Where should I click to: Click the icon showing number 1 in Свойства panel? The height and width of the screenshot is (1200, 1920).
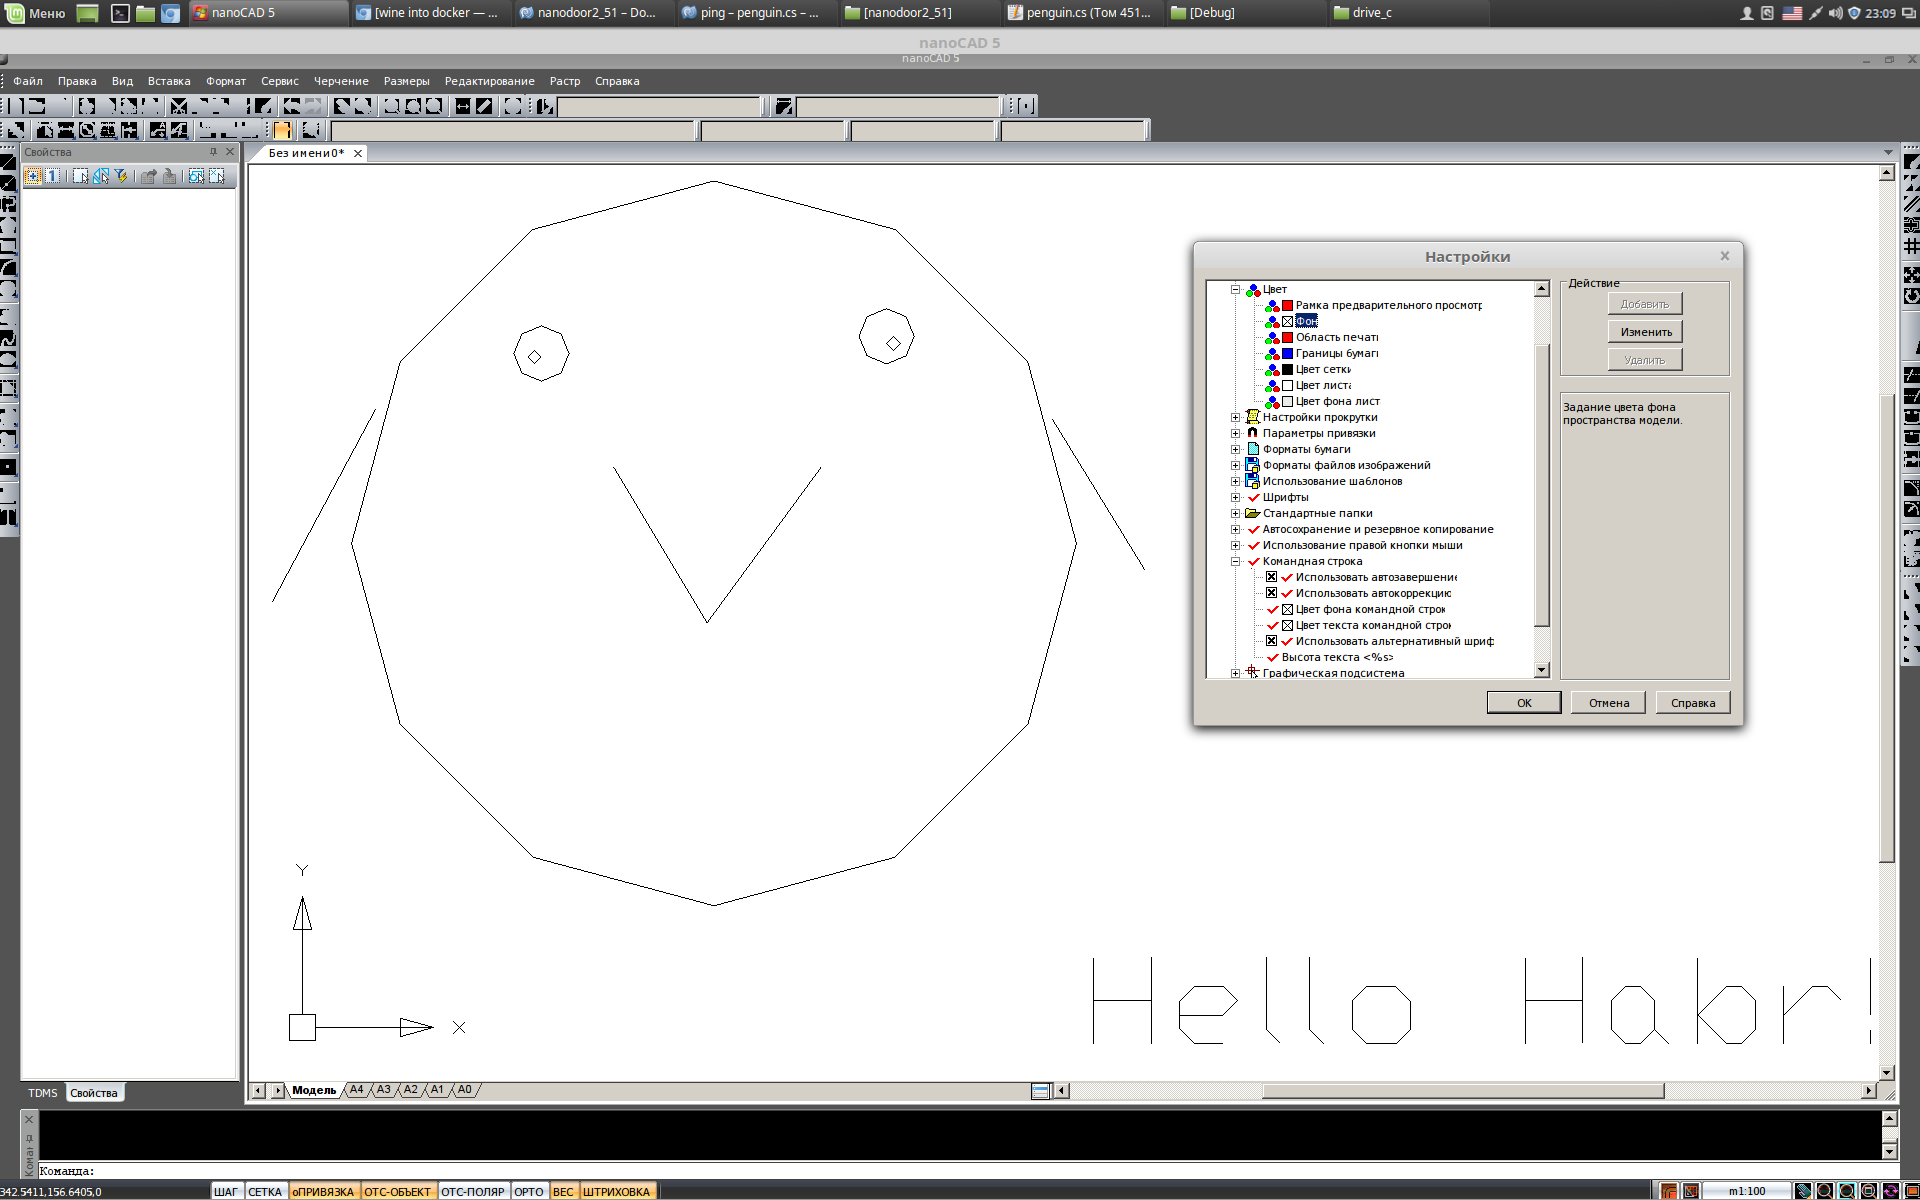pyautogui.click(x=52, y=176)
